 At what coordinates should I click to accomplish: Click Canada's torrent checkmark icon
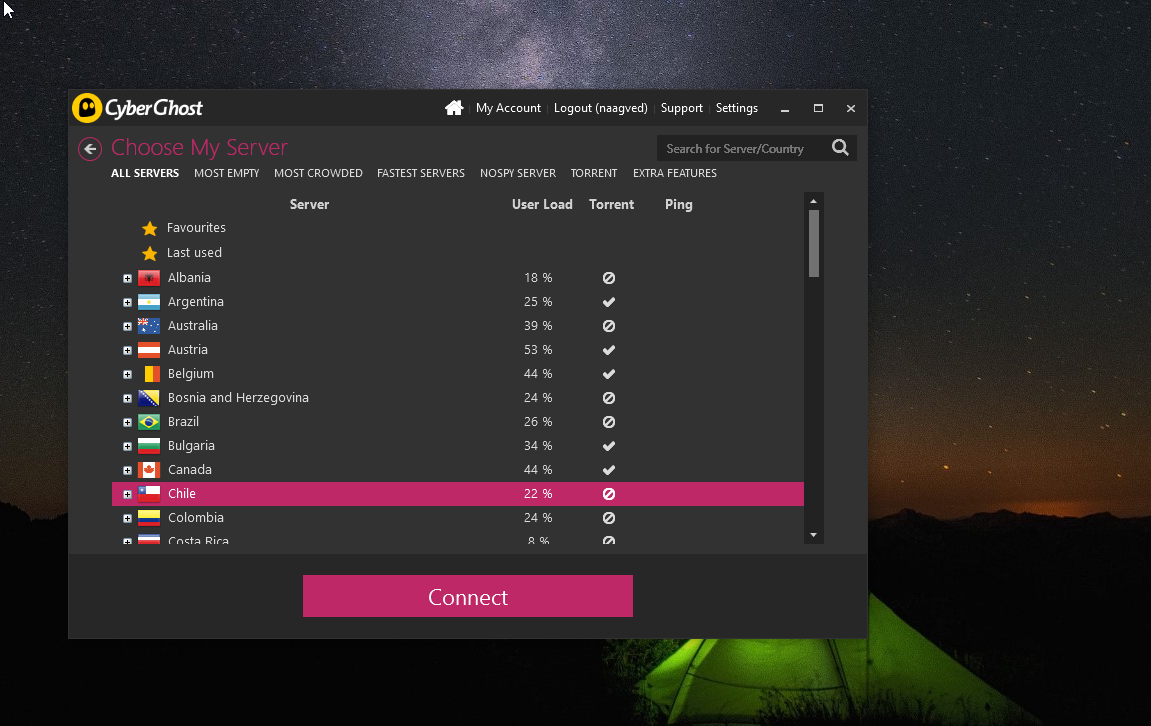pyautogui.click(x=609, y=470)
